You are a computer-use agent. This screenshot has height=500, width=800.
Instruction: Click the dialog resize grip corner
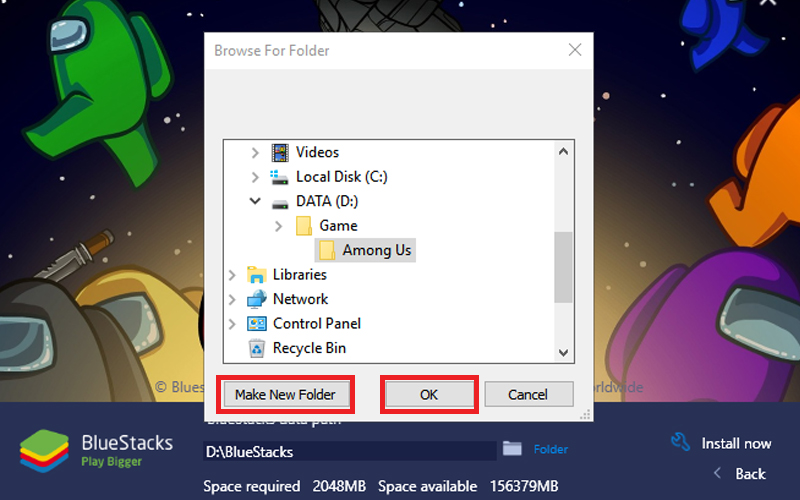click(585, 415)
